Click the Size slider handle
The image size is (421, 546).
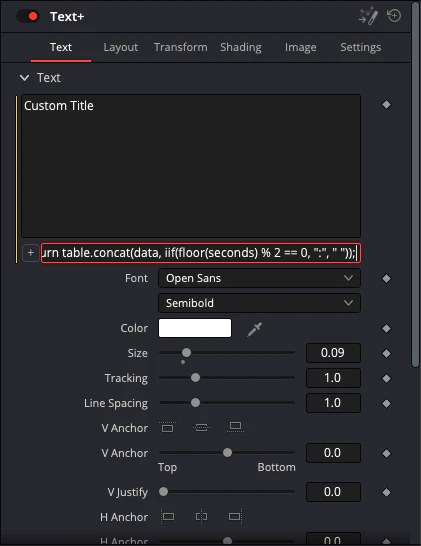187,353
